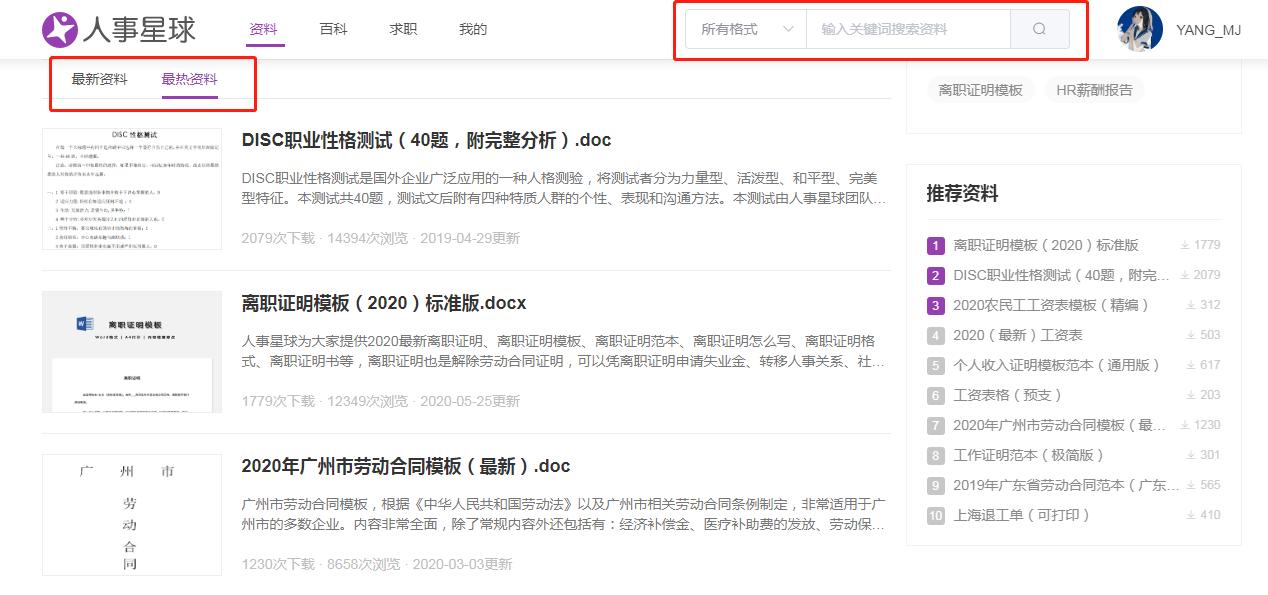Open the 求职 navigation menu
This screenshot has width=1268, height=595.
(402, 30)
